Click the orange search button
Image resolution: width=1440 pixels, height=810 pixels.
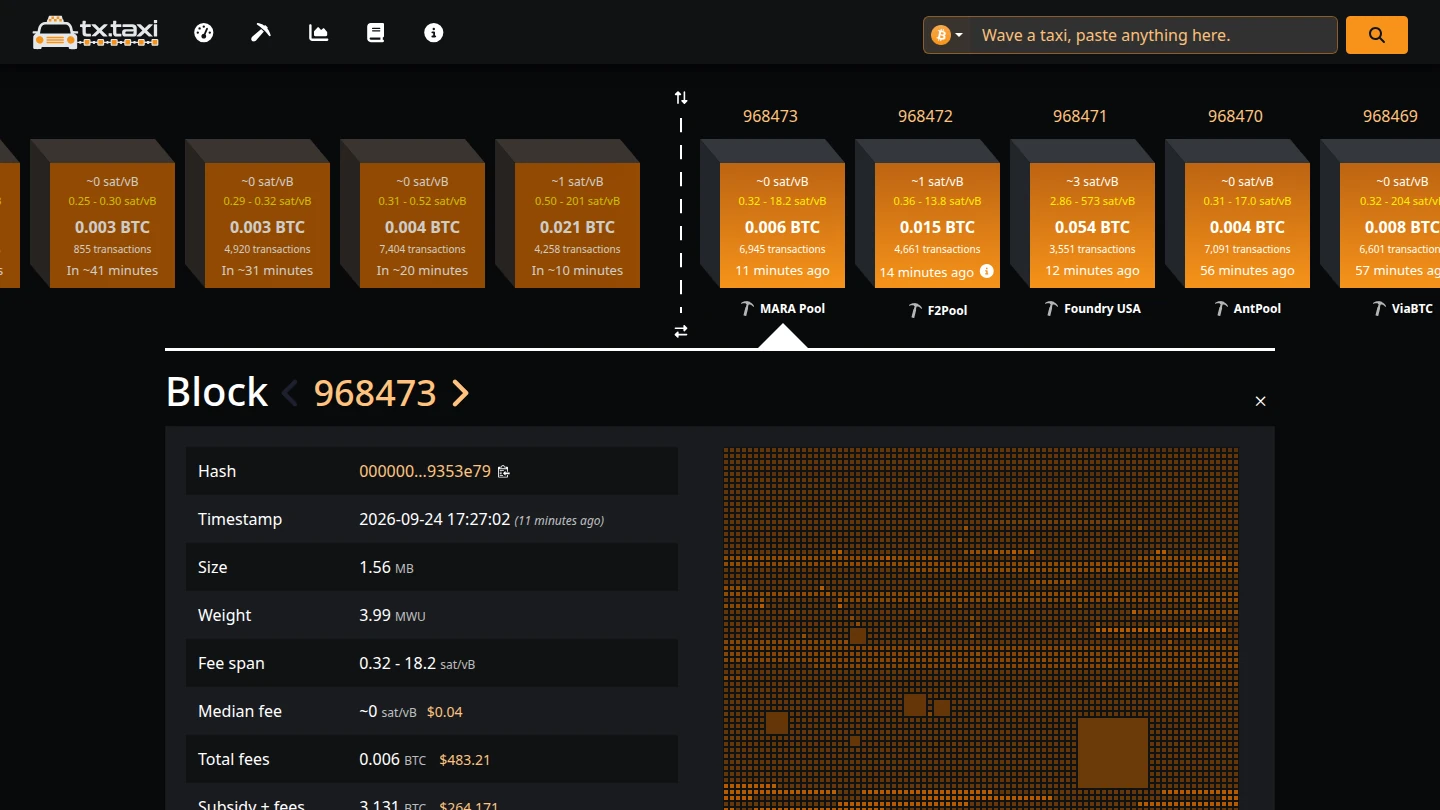1377,35
